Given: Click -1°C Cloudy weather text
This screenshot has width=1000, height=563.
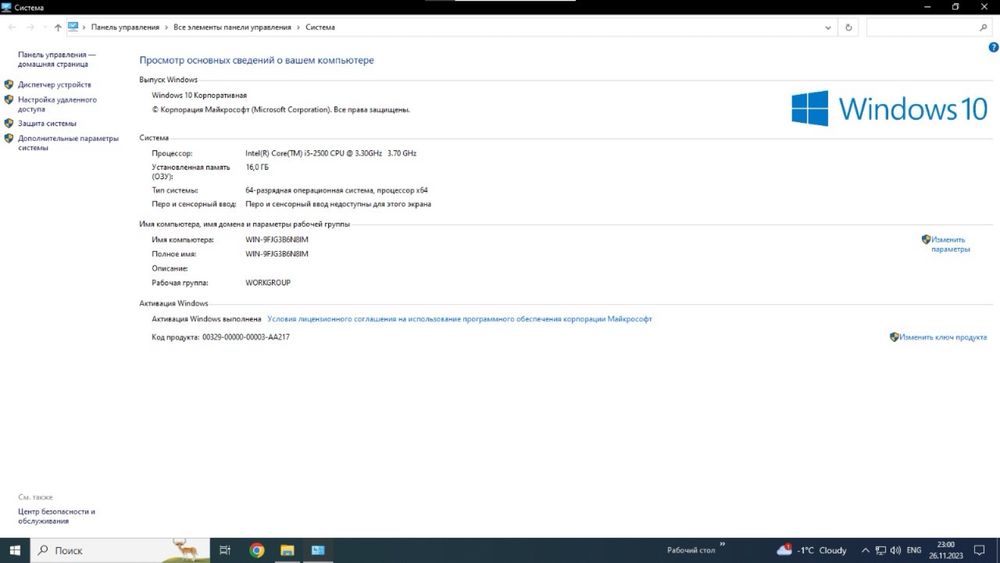Looking at the screenshot, I should 822,550.
